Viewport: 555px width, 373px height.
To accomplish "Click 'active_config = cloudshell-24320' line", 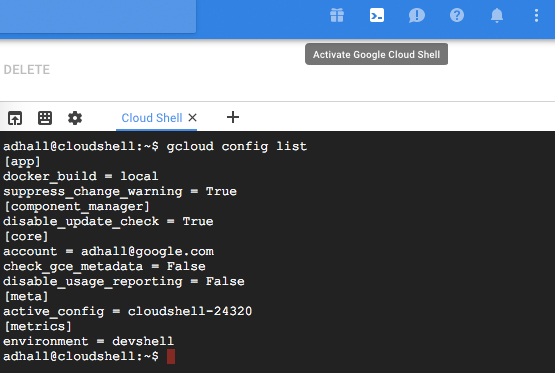I will click(x=127, y=311).
